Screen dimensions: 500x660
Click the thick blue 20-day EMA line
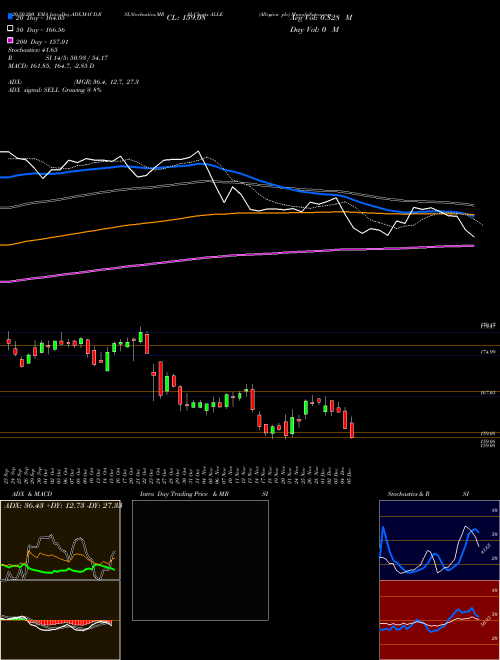(236, 173)
